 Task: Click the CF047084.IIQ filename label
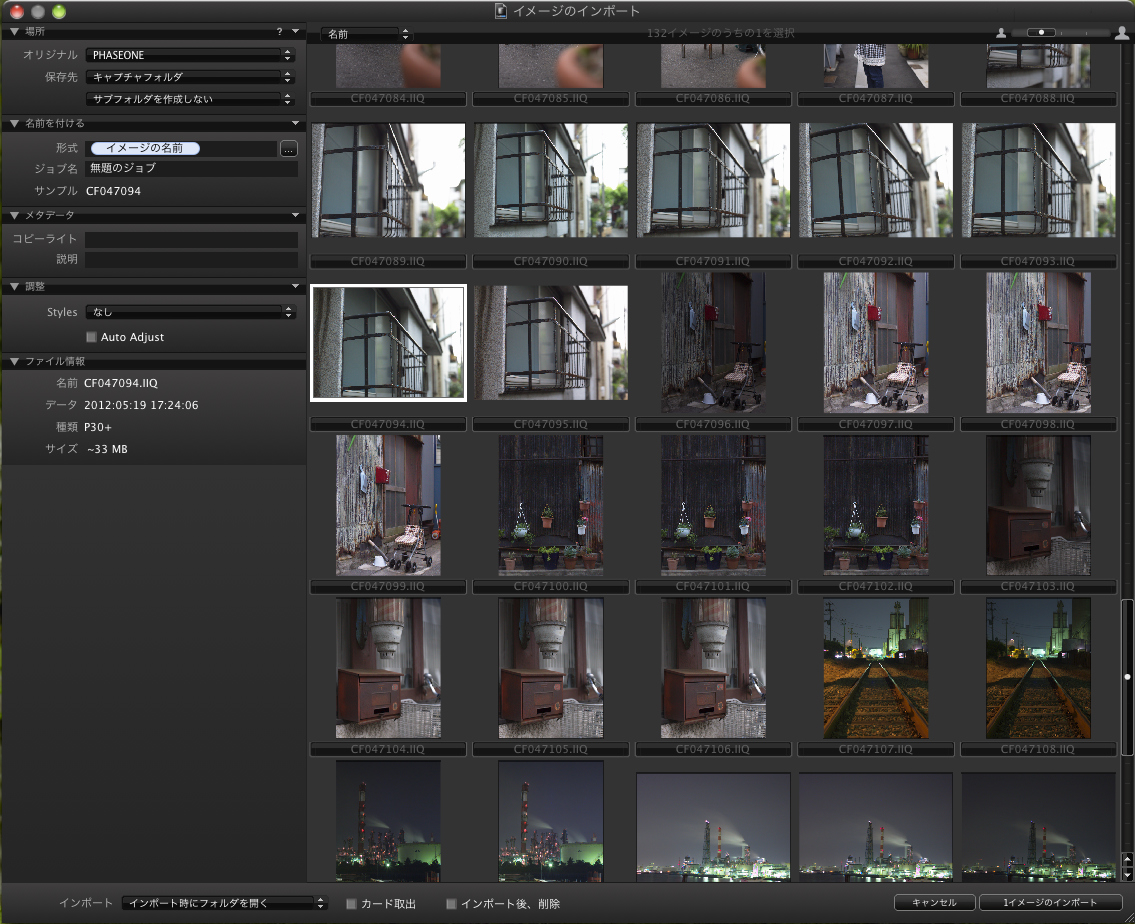(388, 98)
